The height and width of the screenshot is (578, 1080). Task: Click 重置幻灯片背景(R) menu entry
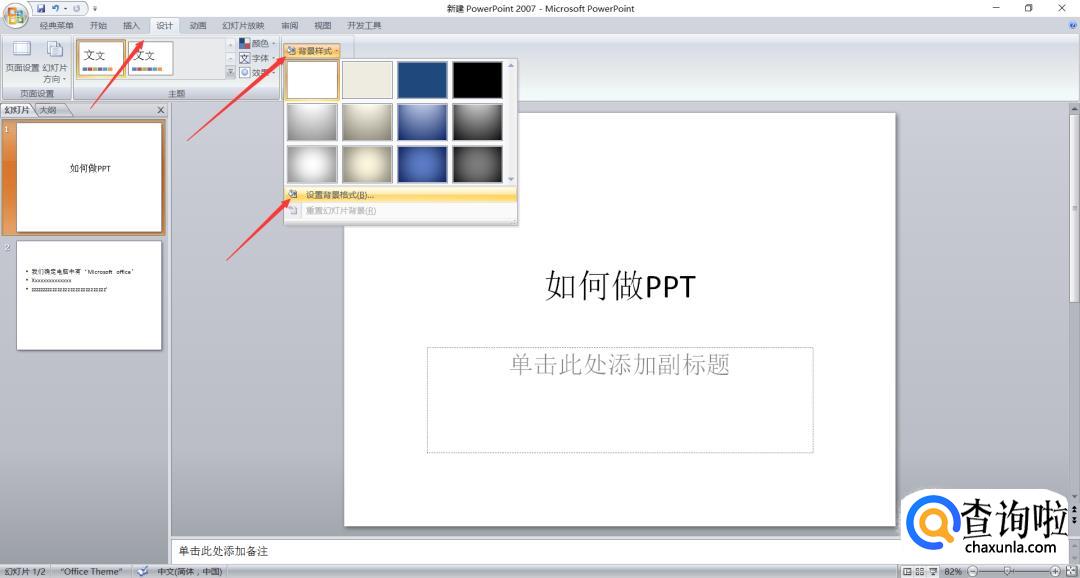tap(400, 211)
